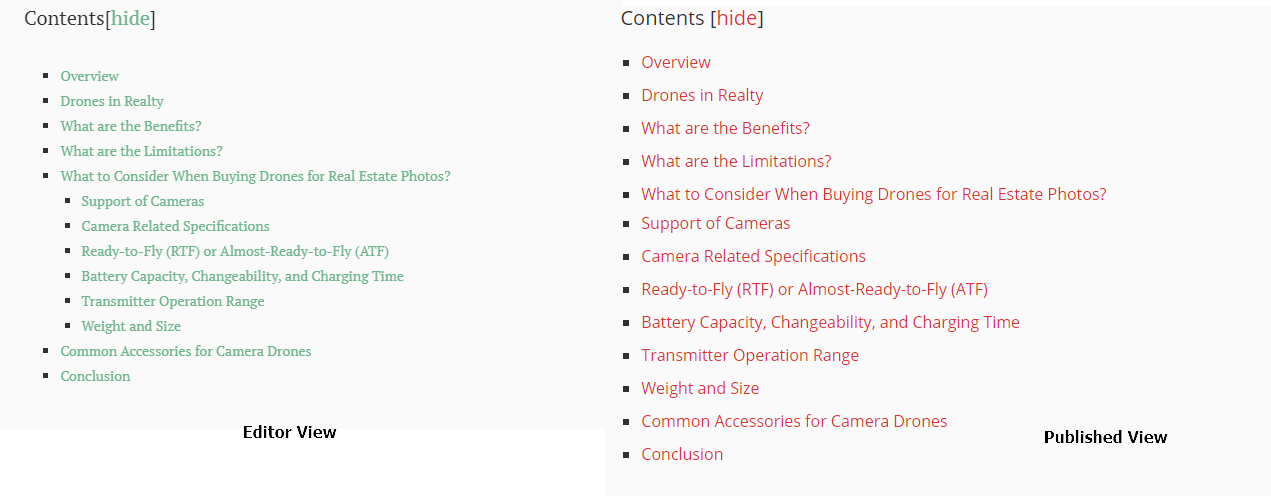Image resolution: width=1271 pixels, height=496 pixels.
Task: Hide the Contents list in Published View
Action: (737, 18)
